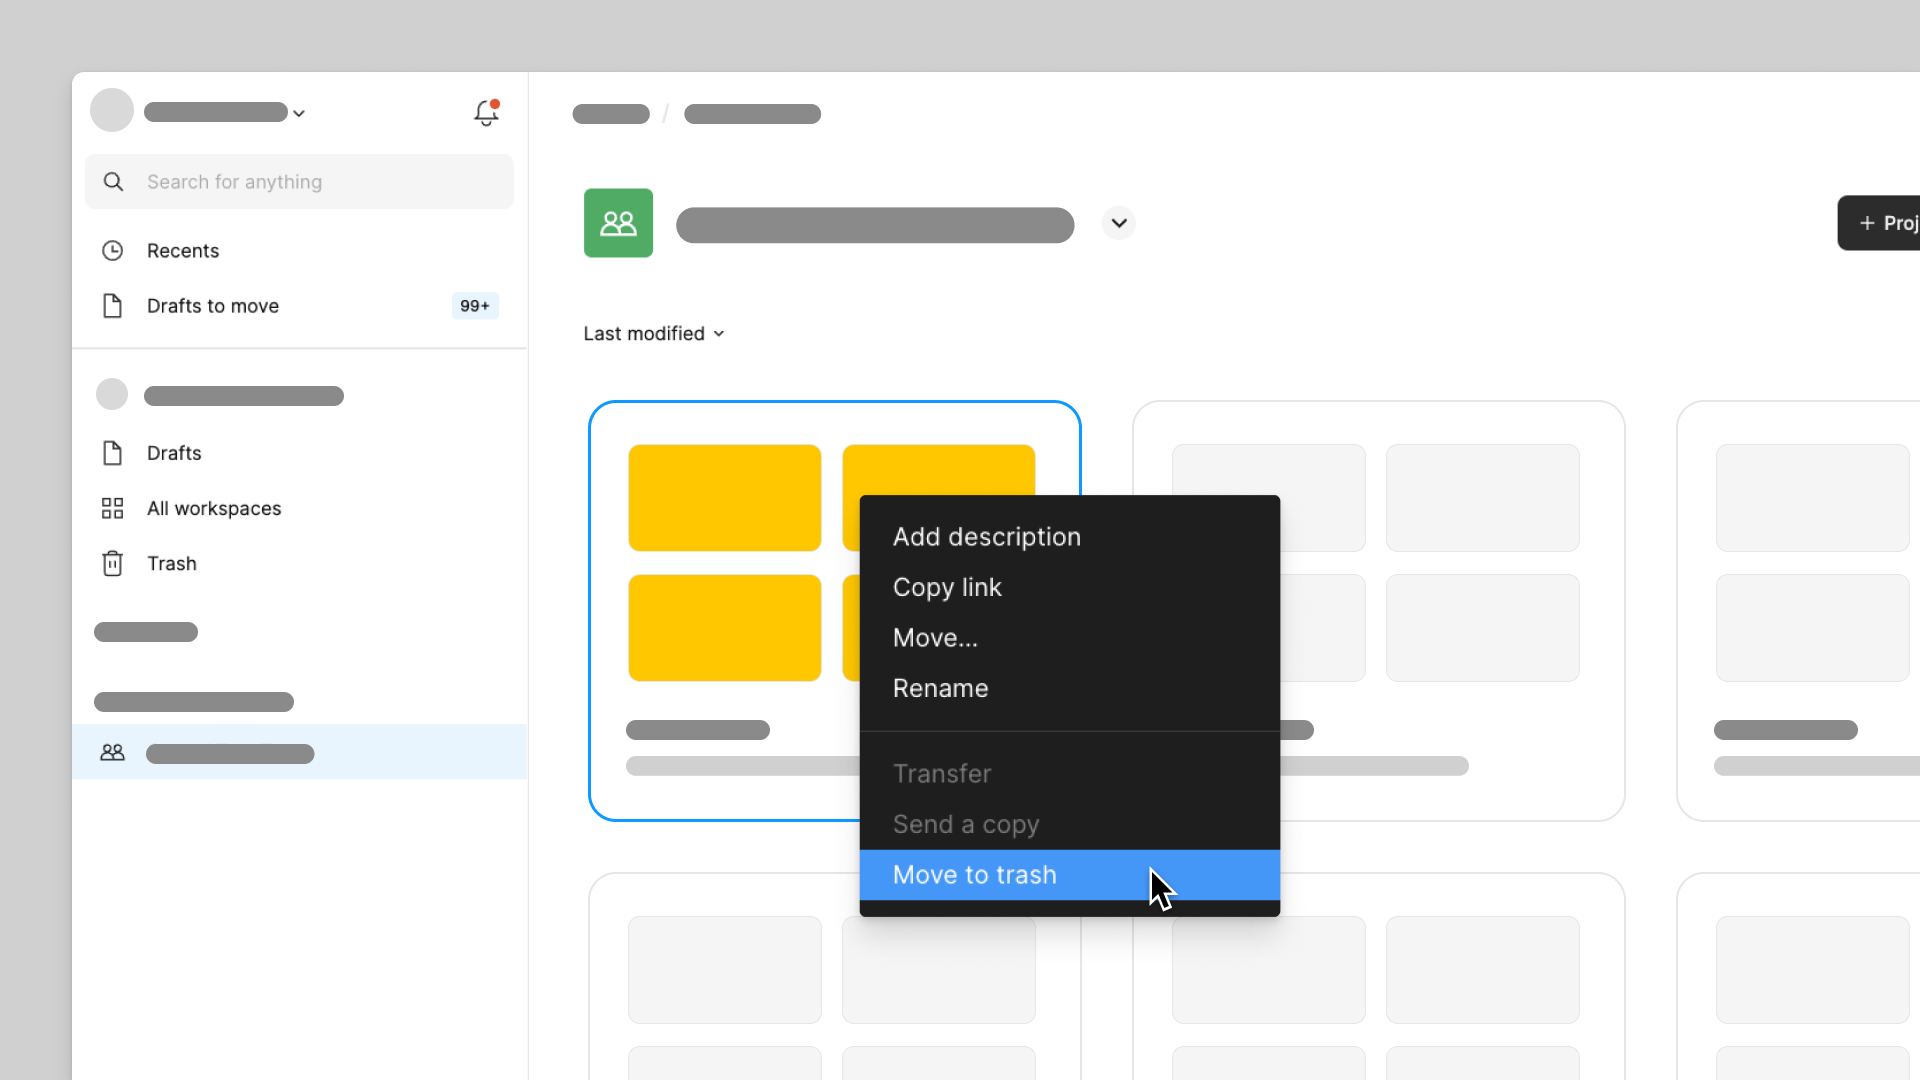This screenshot has width=1920, height=1080.
Task: Click the search magnifier icon
Action: (x=113, y=181)
